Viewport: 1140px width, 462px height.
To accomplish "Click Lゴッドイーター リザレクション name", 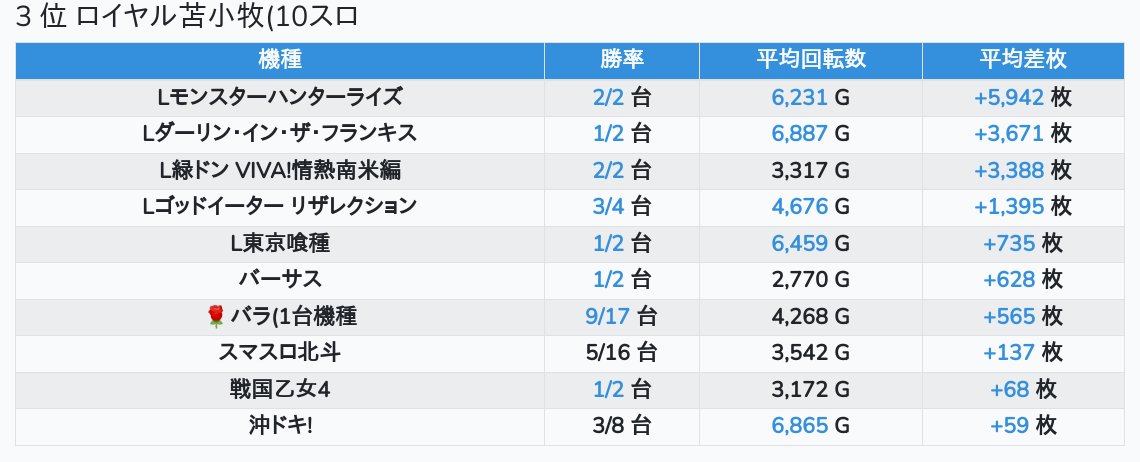I will coord(280,207).
